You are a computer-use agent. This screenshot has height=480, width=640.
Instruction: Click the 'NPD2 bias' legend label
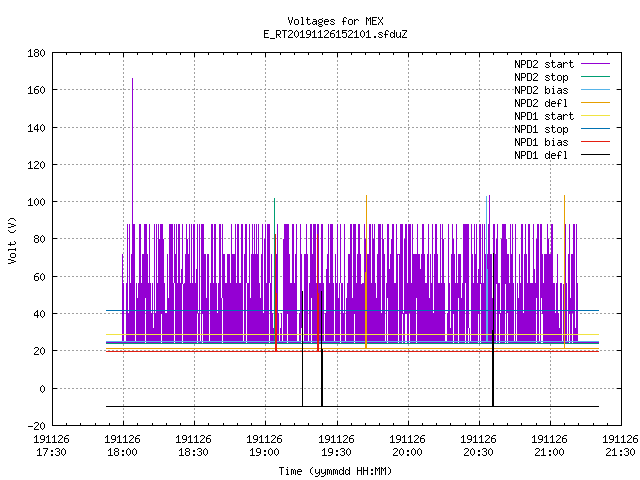click(x=541, y=90)
